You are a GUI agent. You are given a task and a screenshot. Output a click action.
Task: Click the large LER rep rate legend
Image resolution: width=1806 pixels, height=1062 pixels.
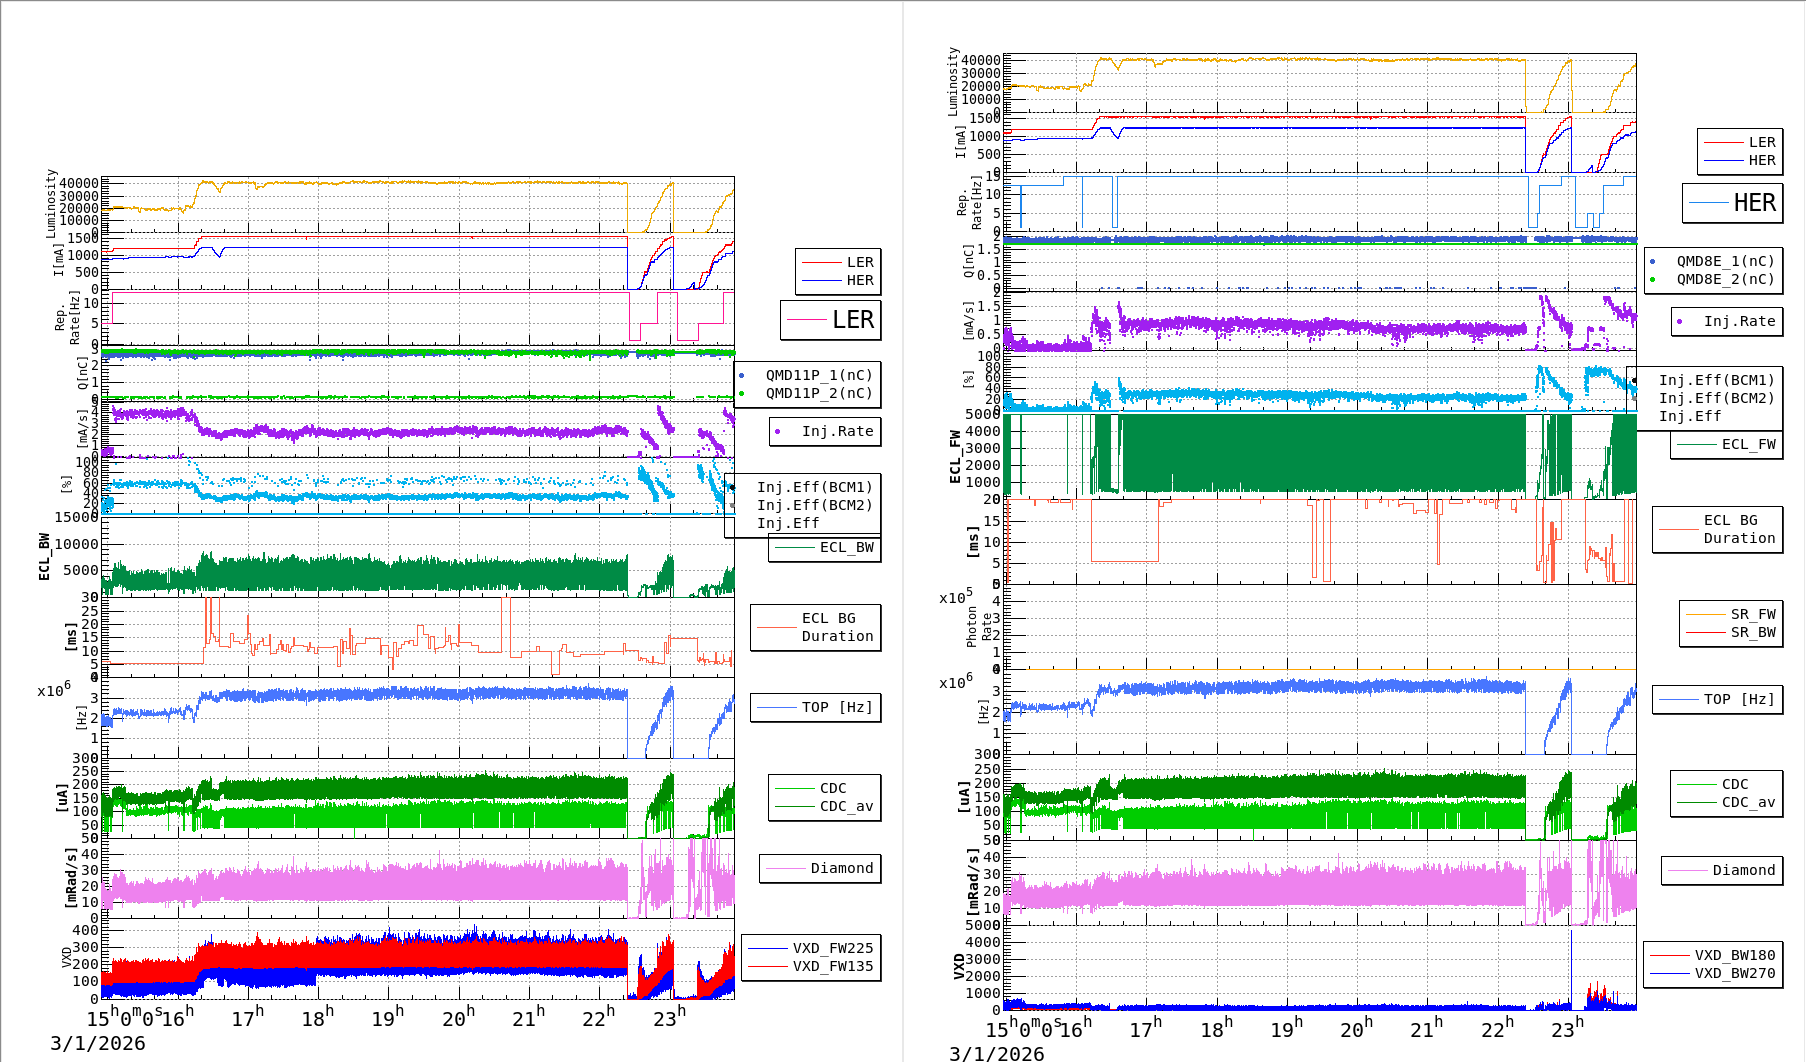831,320
